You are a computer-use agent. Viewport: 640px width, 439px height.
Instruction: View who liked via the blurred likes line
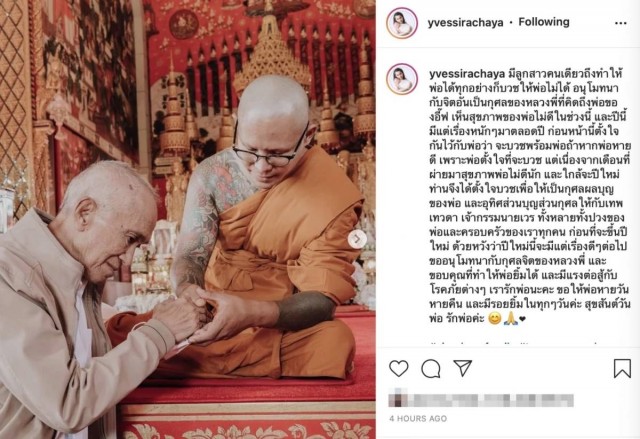click(x=481, y=400)
